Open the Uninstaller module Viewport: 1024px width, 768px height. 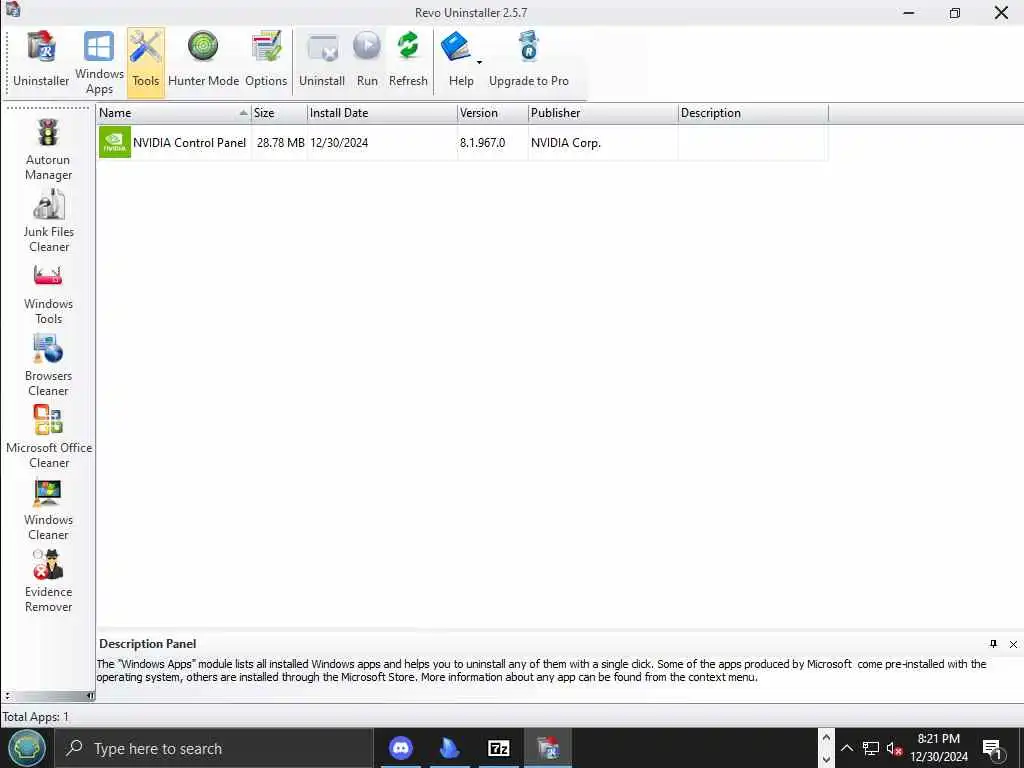pyautogui.click(x=41, y=61)
